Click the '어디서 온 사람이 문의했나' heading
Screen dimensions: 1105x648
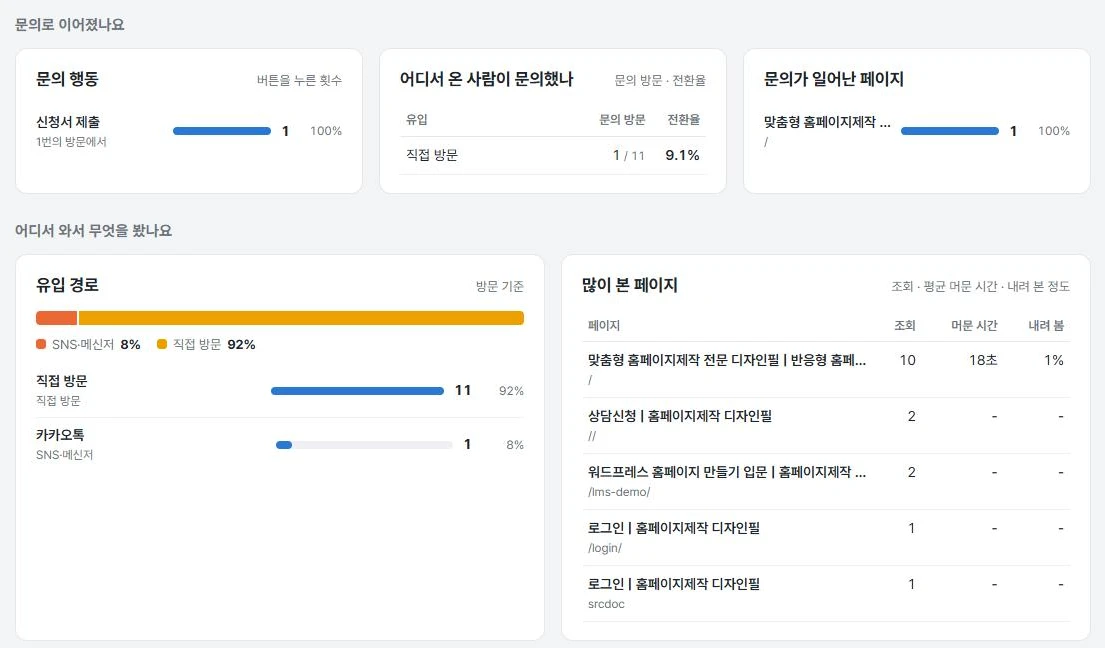pos(486,79)
